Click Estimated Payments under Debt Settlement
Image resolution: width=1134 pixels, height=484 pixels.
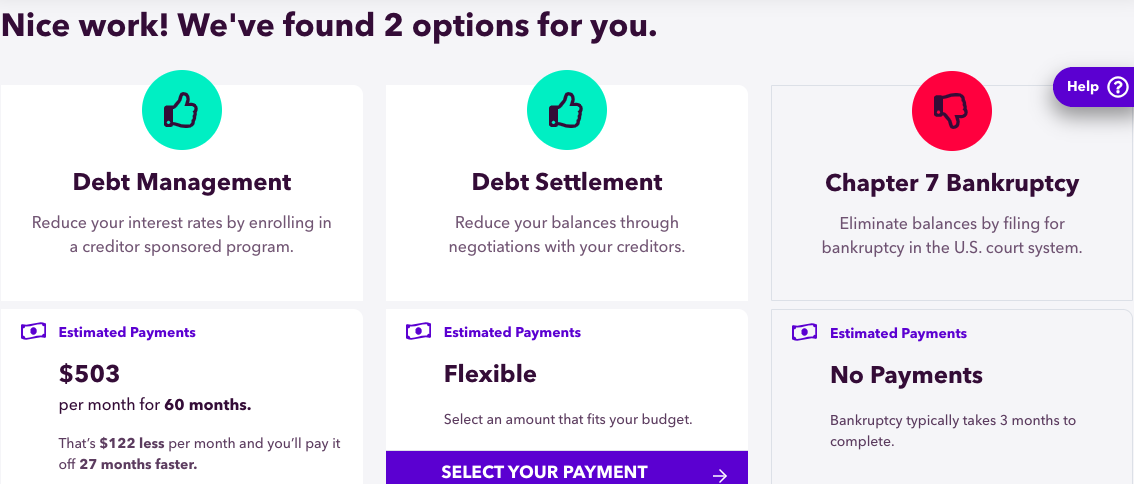(x=512, y=333)
